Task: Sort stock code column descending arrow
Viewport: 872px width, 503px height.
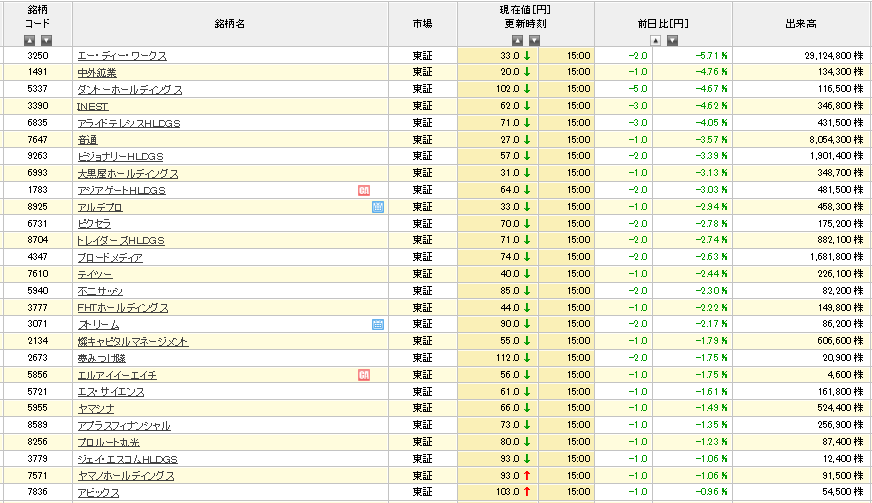Action: click(47, 40)
